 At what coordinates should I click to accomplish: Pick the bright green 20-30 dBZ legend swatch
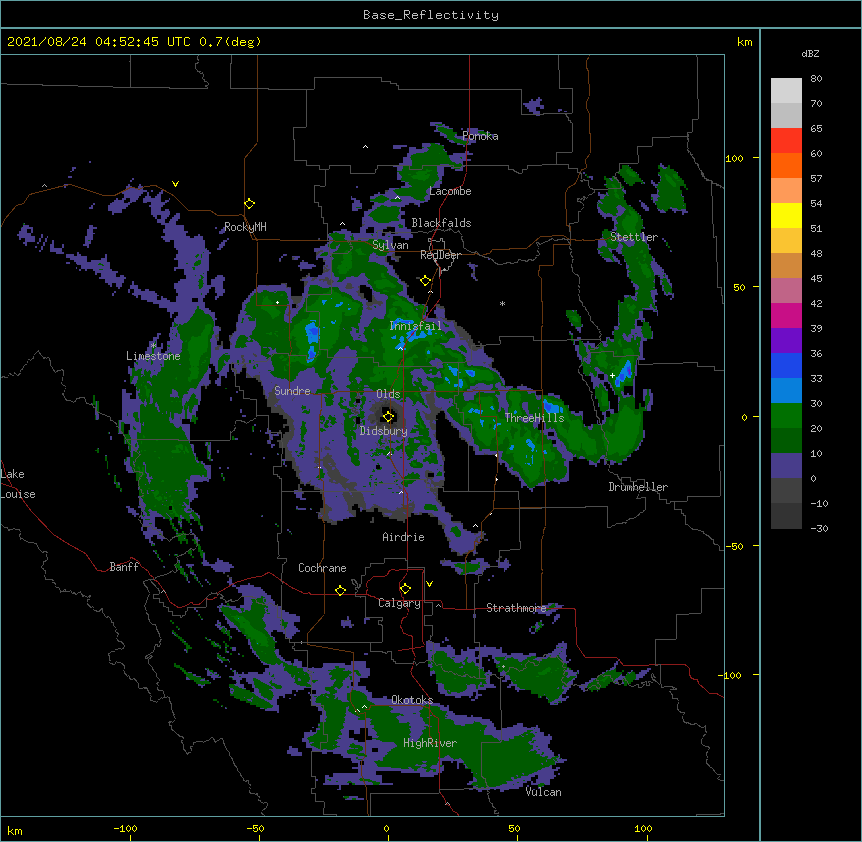786,416
